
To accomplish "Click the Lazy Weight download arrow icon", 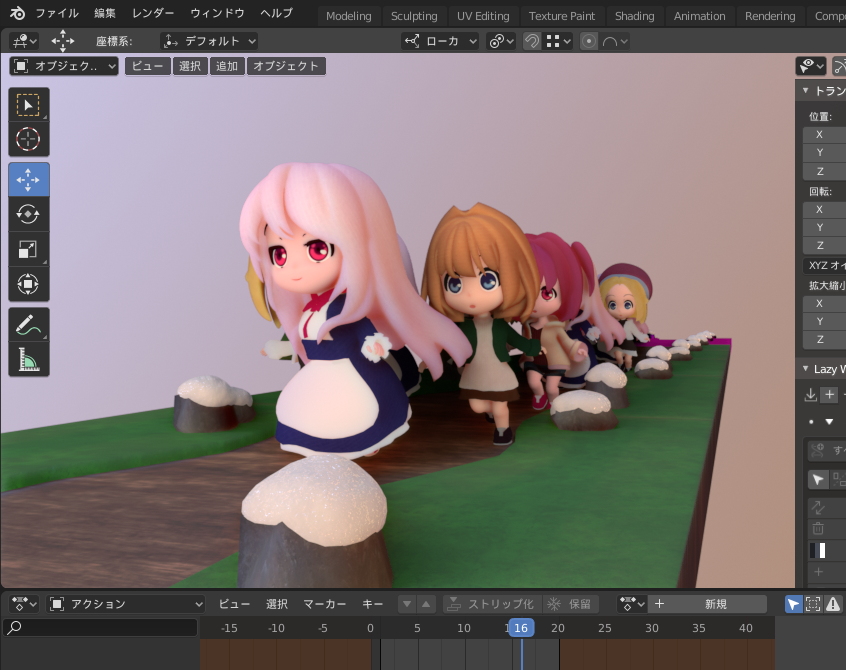I will pos(810,394).
